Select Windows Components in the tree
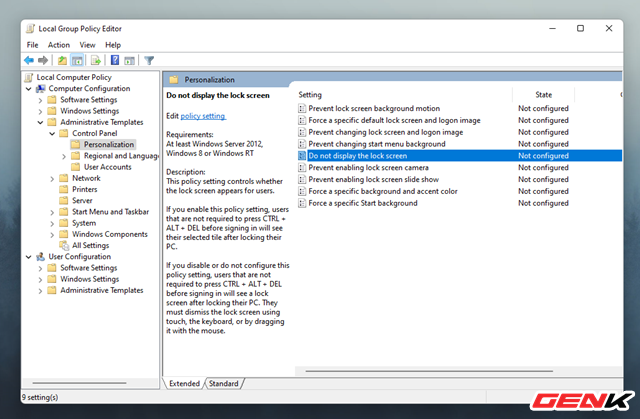640x419 pixels. coord(110,234)
